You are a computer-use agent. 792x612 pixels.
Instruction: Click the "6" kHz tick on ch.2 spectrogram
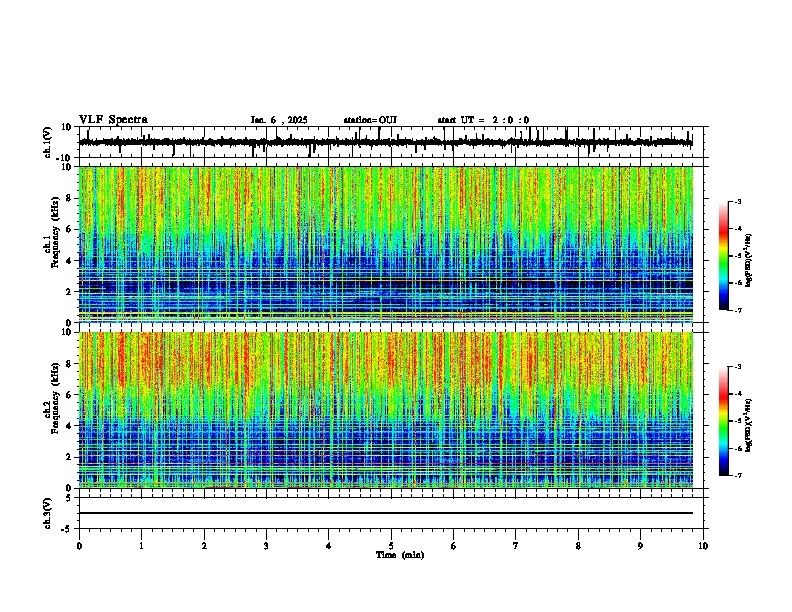click(x=70, y=395)
